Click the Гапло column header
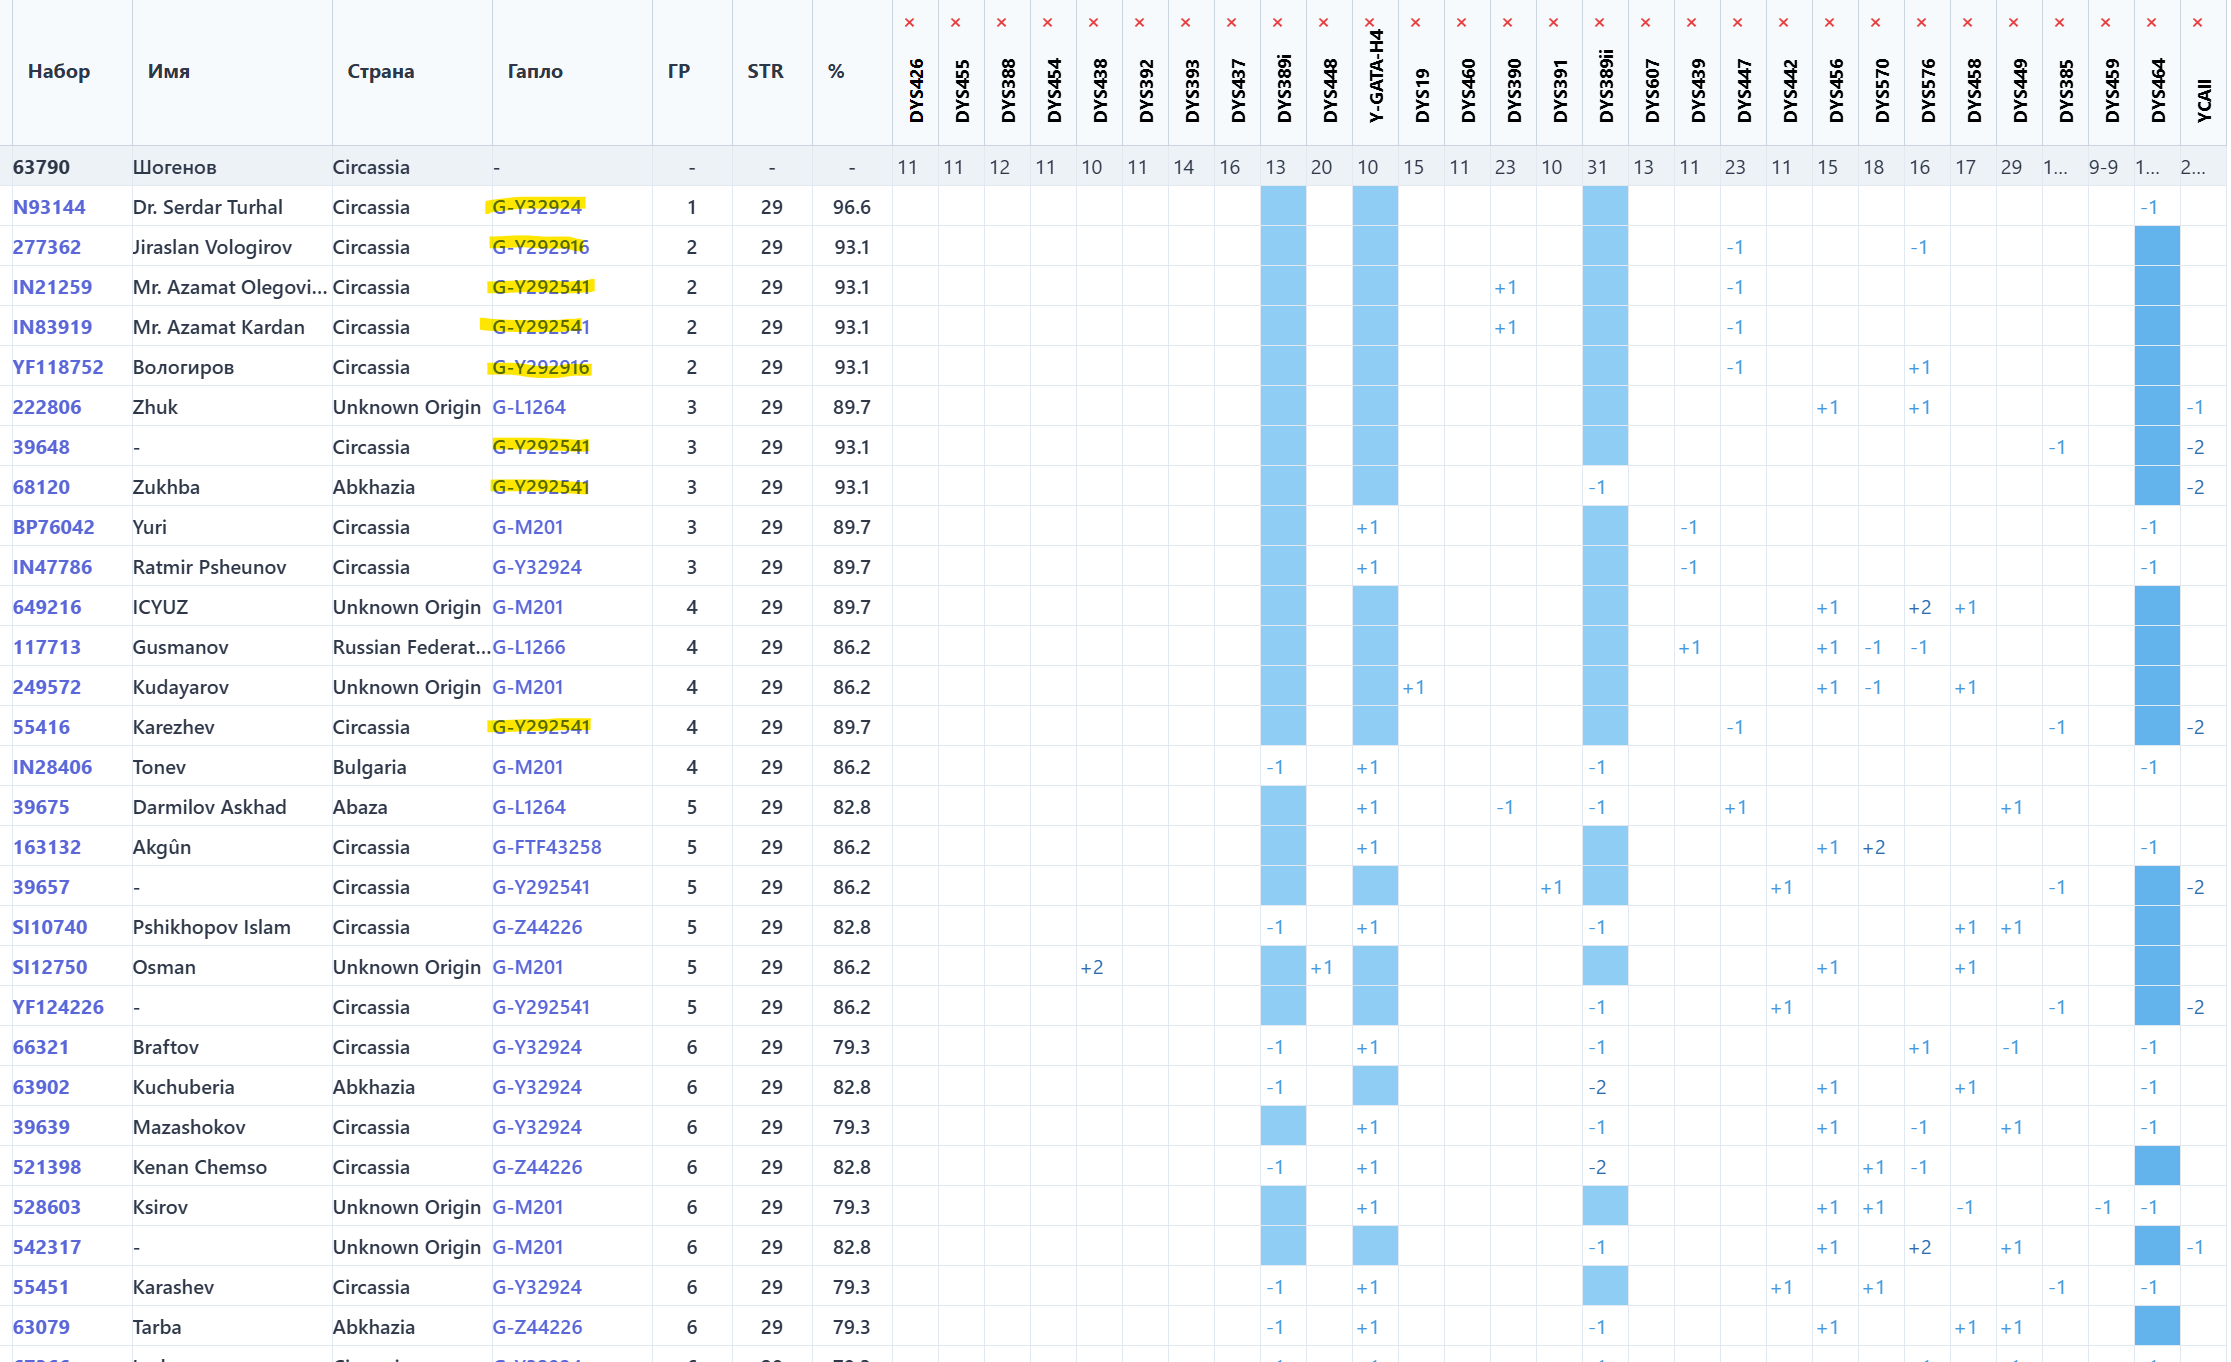Image resolution: width=2231 pixels, height=1362 pixels. pyautogui.click(x=535, y=71)
